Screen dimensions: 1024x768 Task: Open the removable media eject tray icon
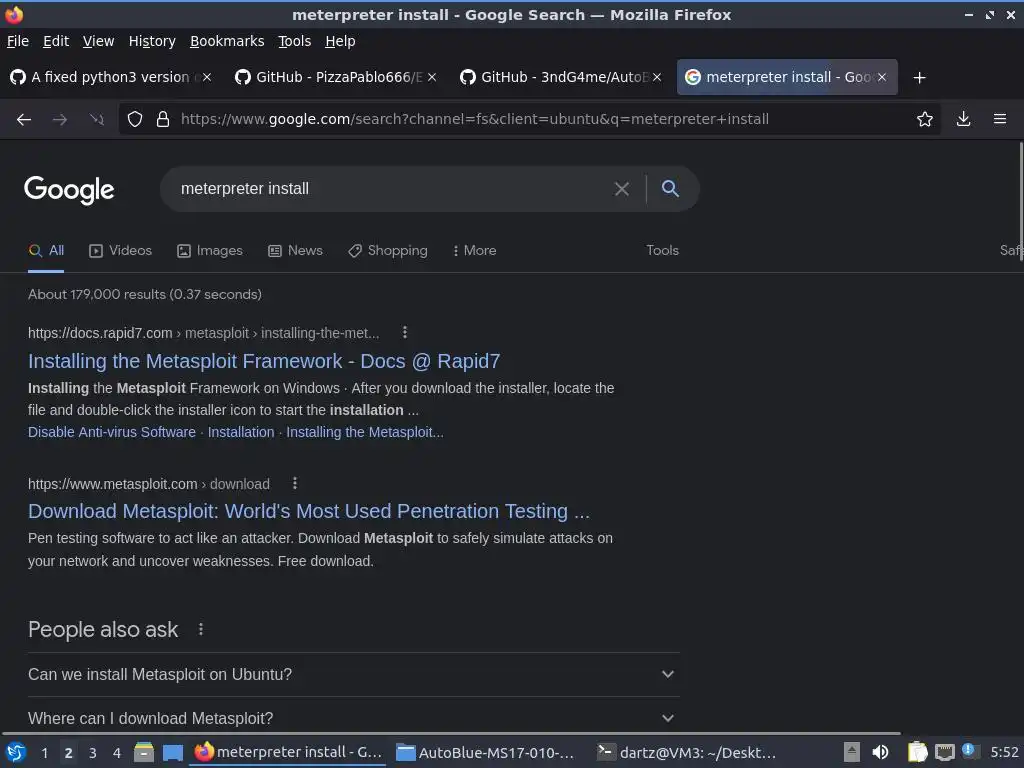[x=852, y=752]
